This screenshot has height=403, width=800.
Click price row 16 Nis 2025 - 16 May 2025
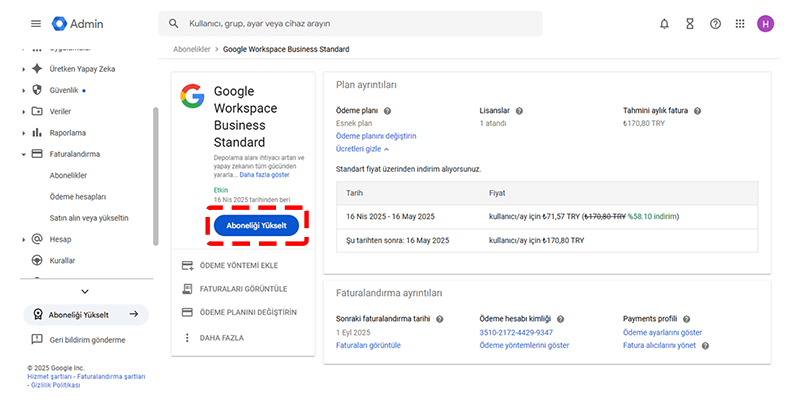pos(547,217)
